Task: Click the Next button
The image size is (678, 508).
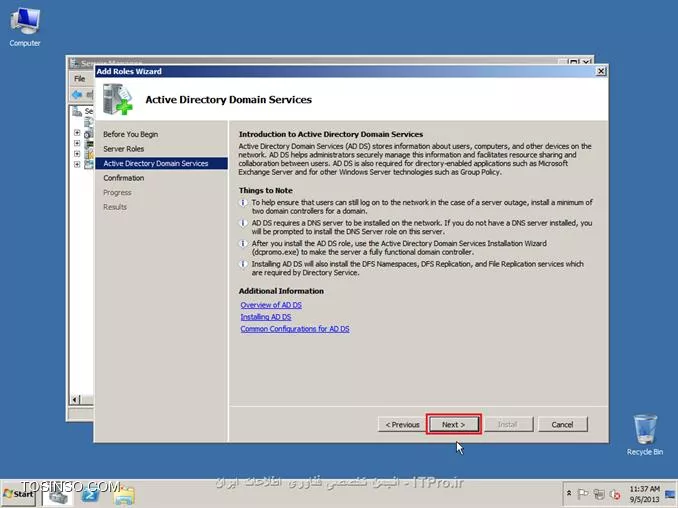Action: pyautogui.click(x=453, y=425)
